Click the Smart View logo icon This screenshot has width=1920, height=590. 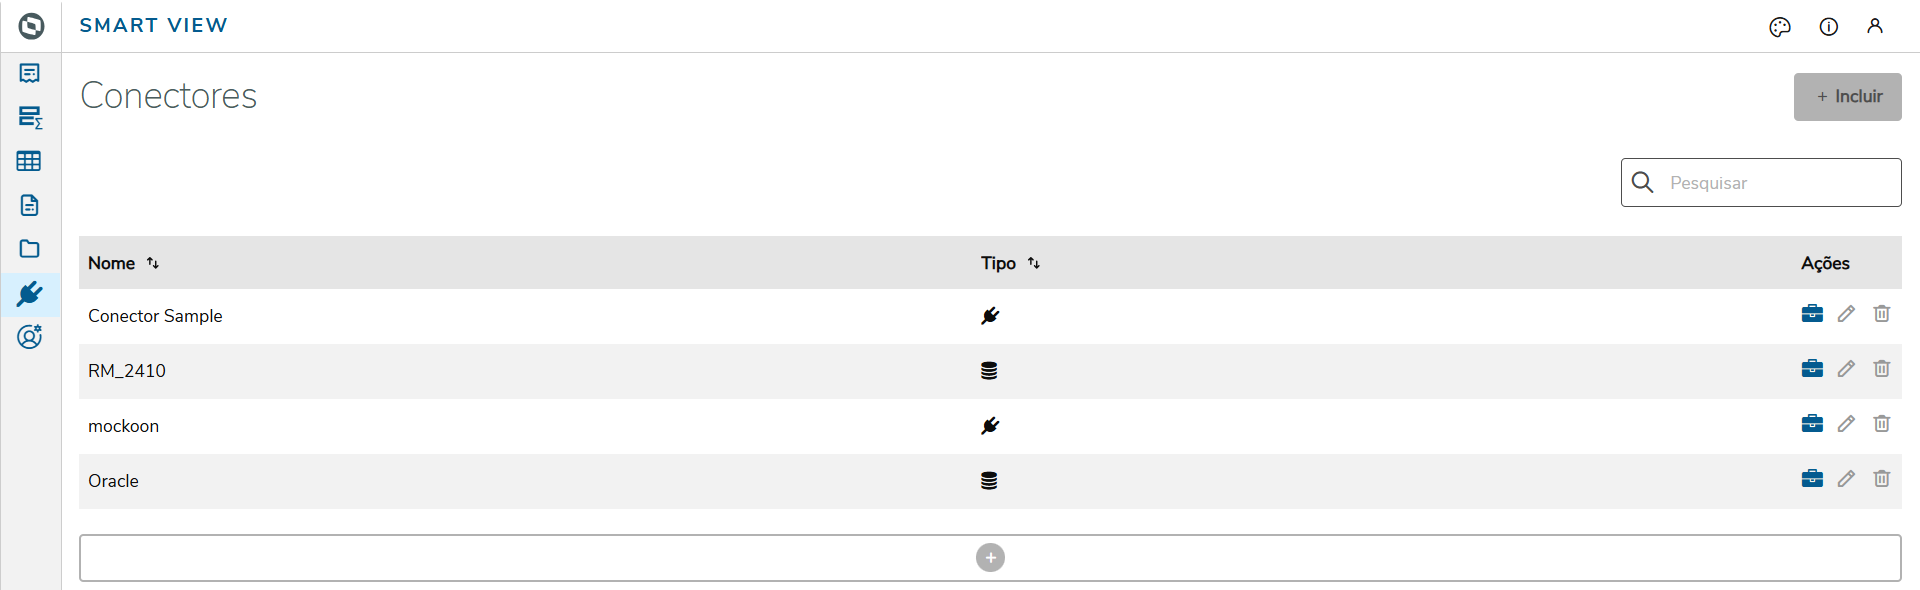pyautogui.click(x=31, y=26)
